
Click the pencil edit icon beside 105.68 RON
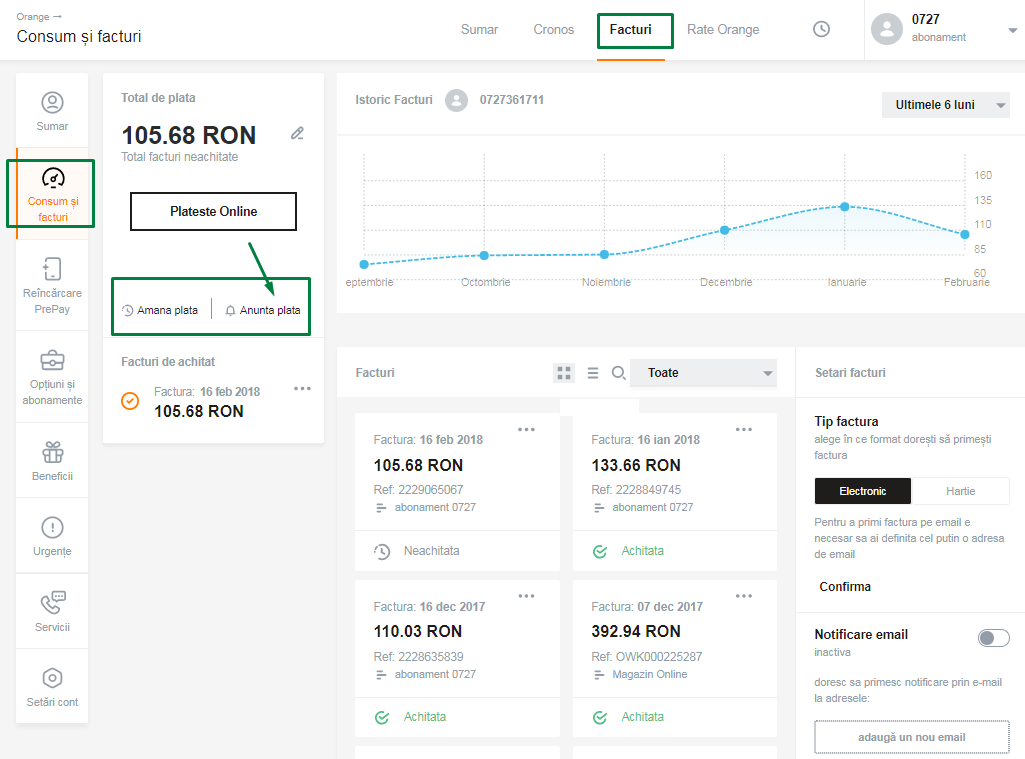[x=297, y=133]
